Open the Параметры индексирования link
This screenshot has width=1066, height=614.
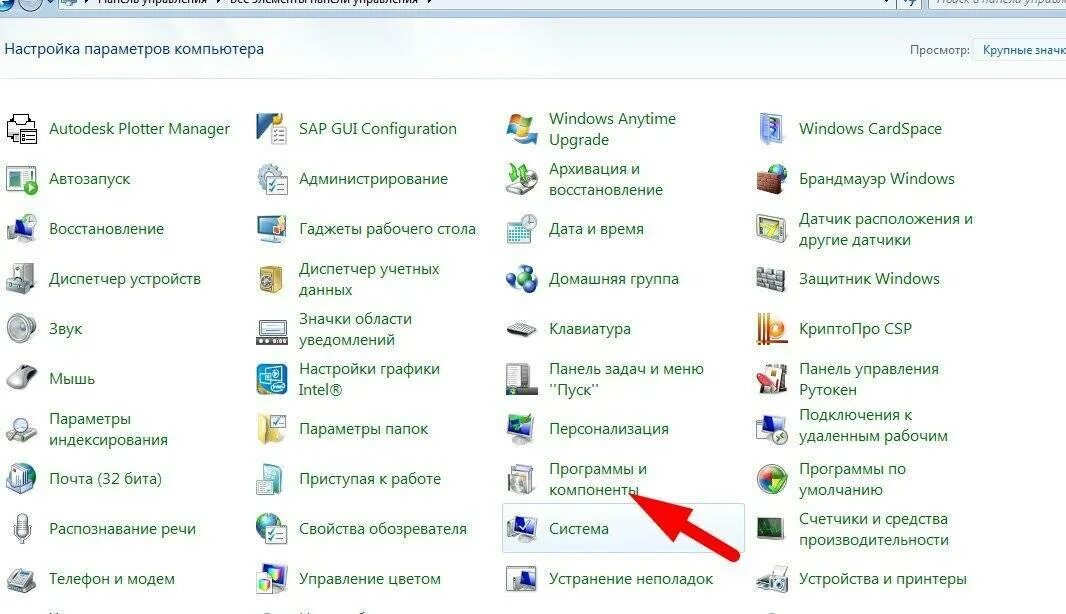[108, 429]
